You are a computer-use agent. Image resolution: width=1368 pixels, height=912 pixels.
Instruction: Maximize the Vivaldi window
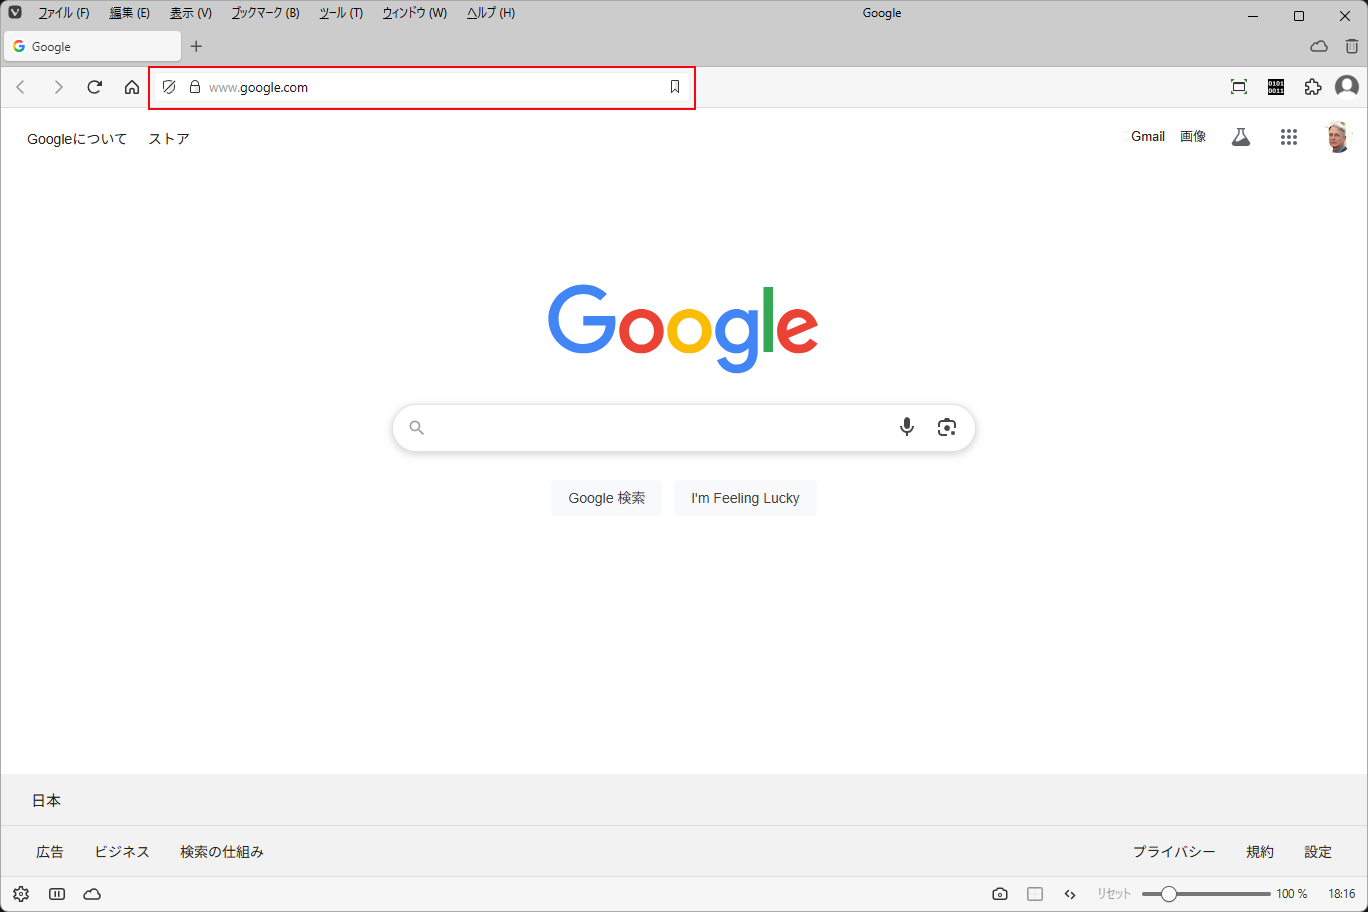pyautogui.click(x=1299, y=15)
